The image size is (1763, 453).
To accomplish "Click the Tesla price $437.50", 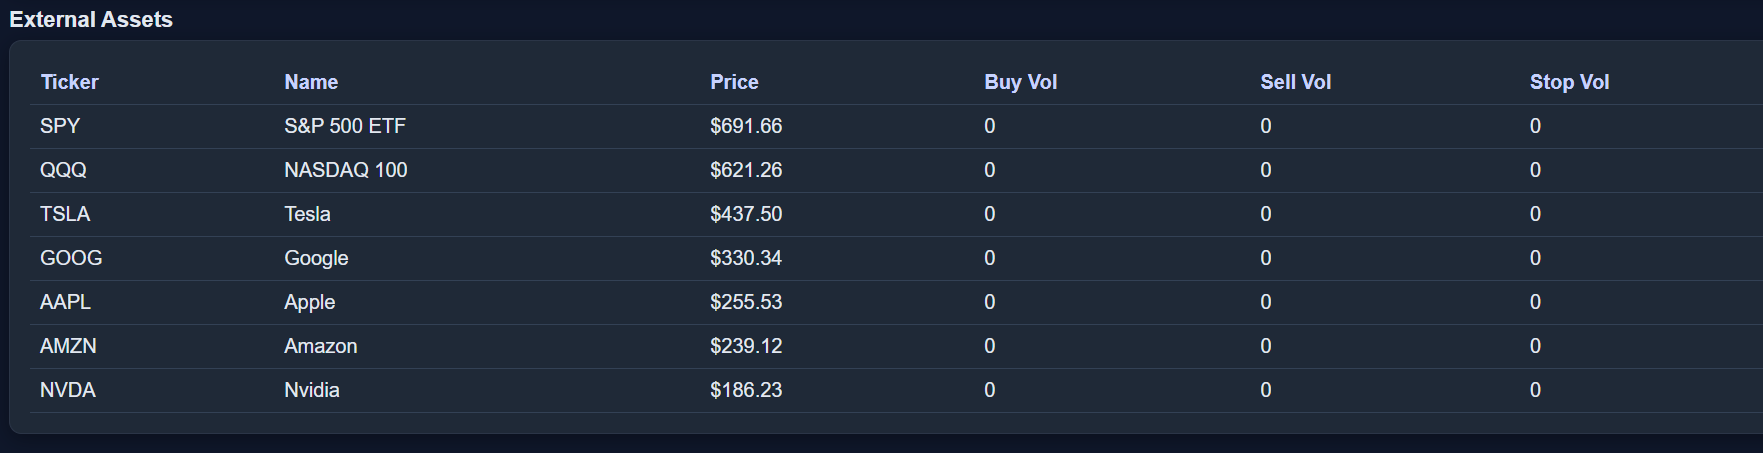I will click(x=746, y=214).
